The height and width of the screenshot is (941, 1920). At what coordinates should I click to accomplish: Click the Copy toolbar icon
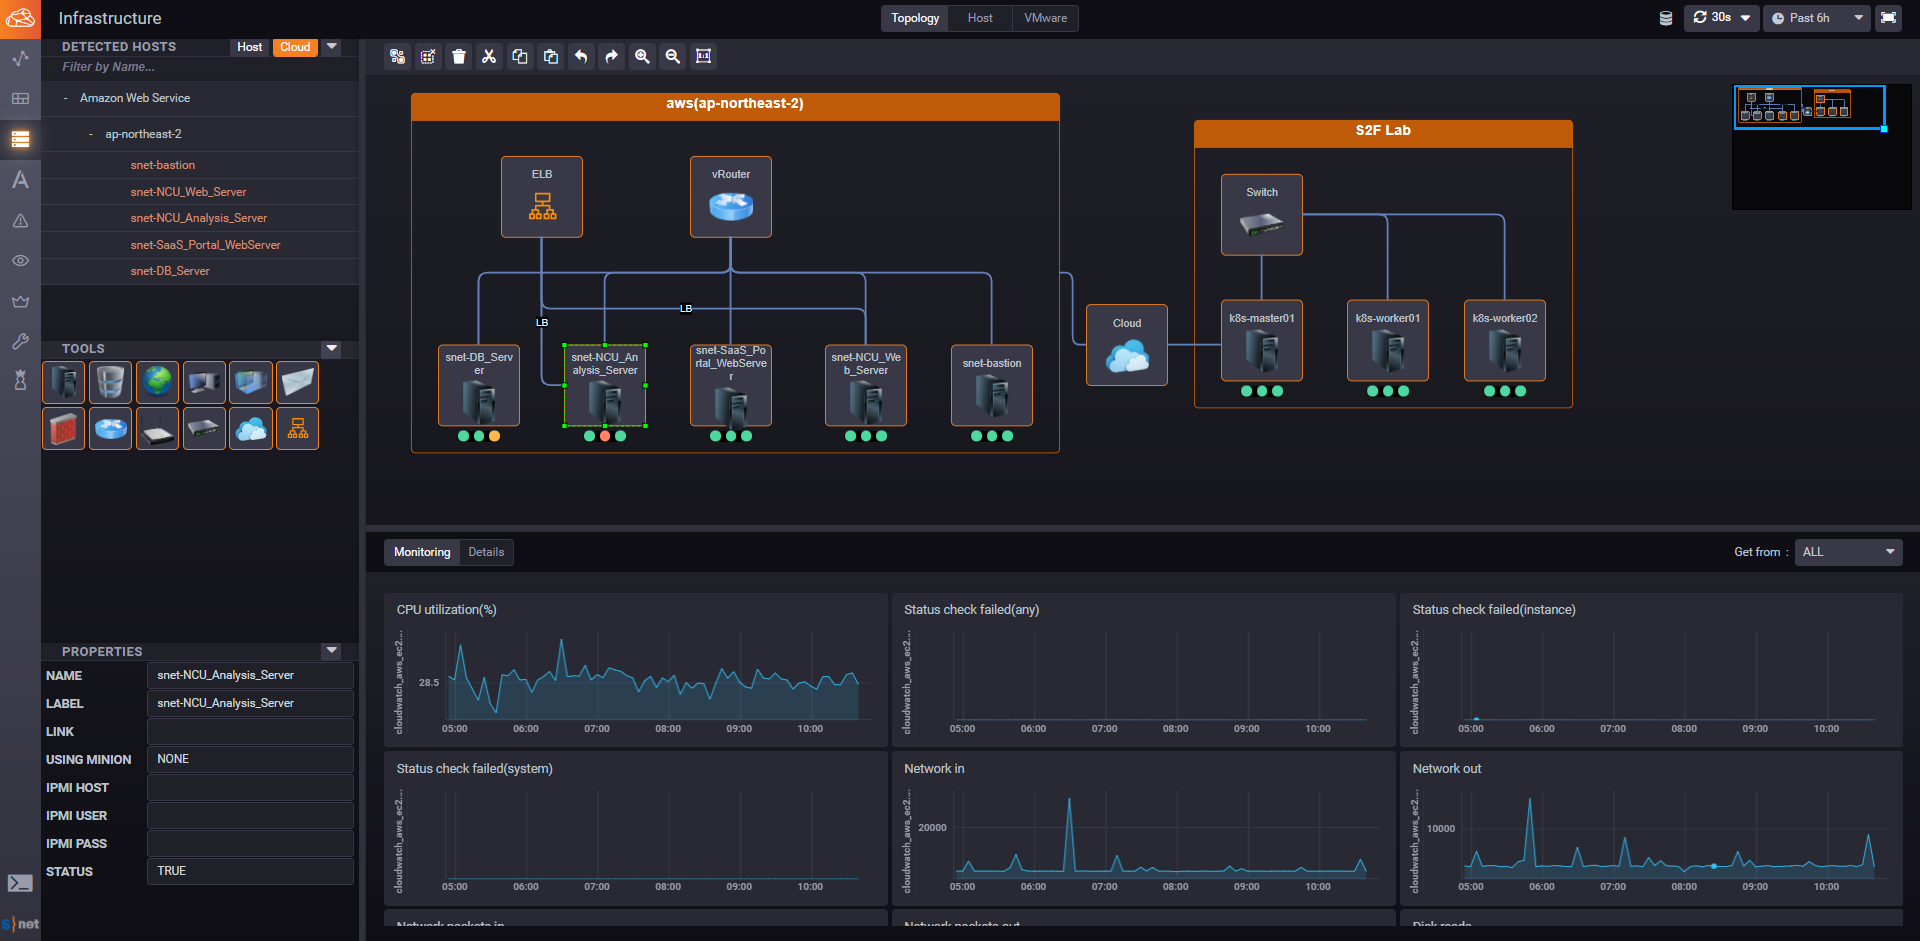pyautogui.click(x=520, y=57)
